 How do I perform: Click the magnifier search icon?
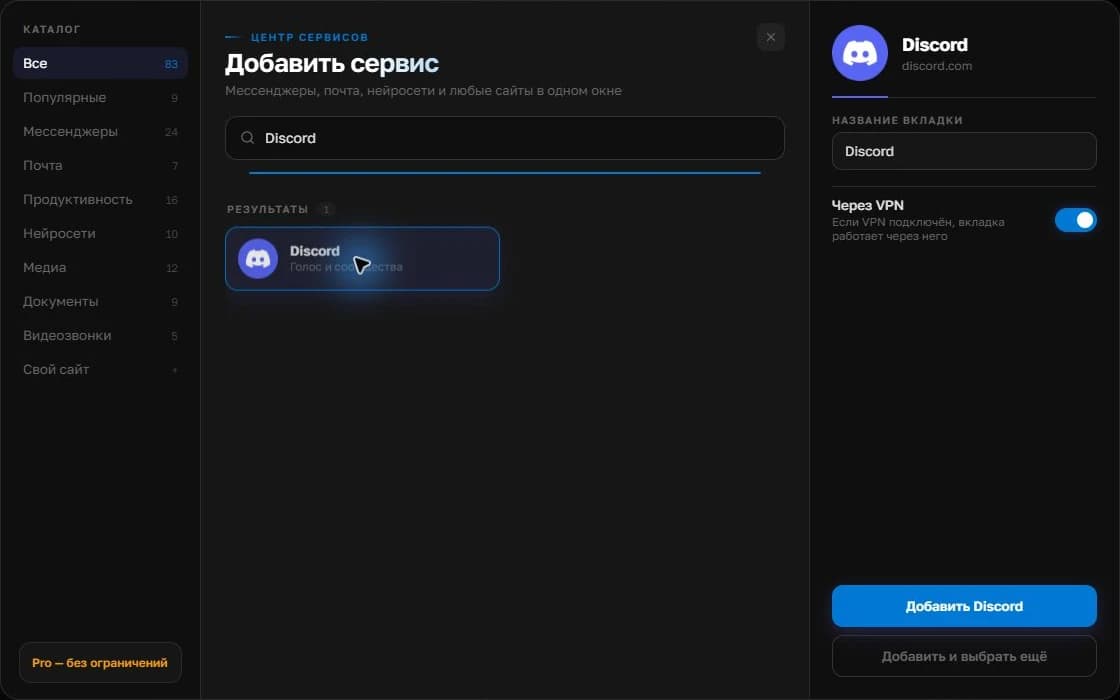coord(247,138)
